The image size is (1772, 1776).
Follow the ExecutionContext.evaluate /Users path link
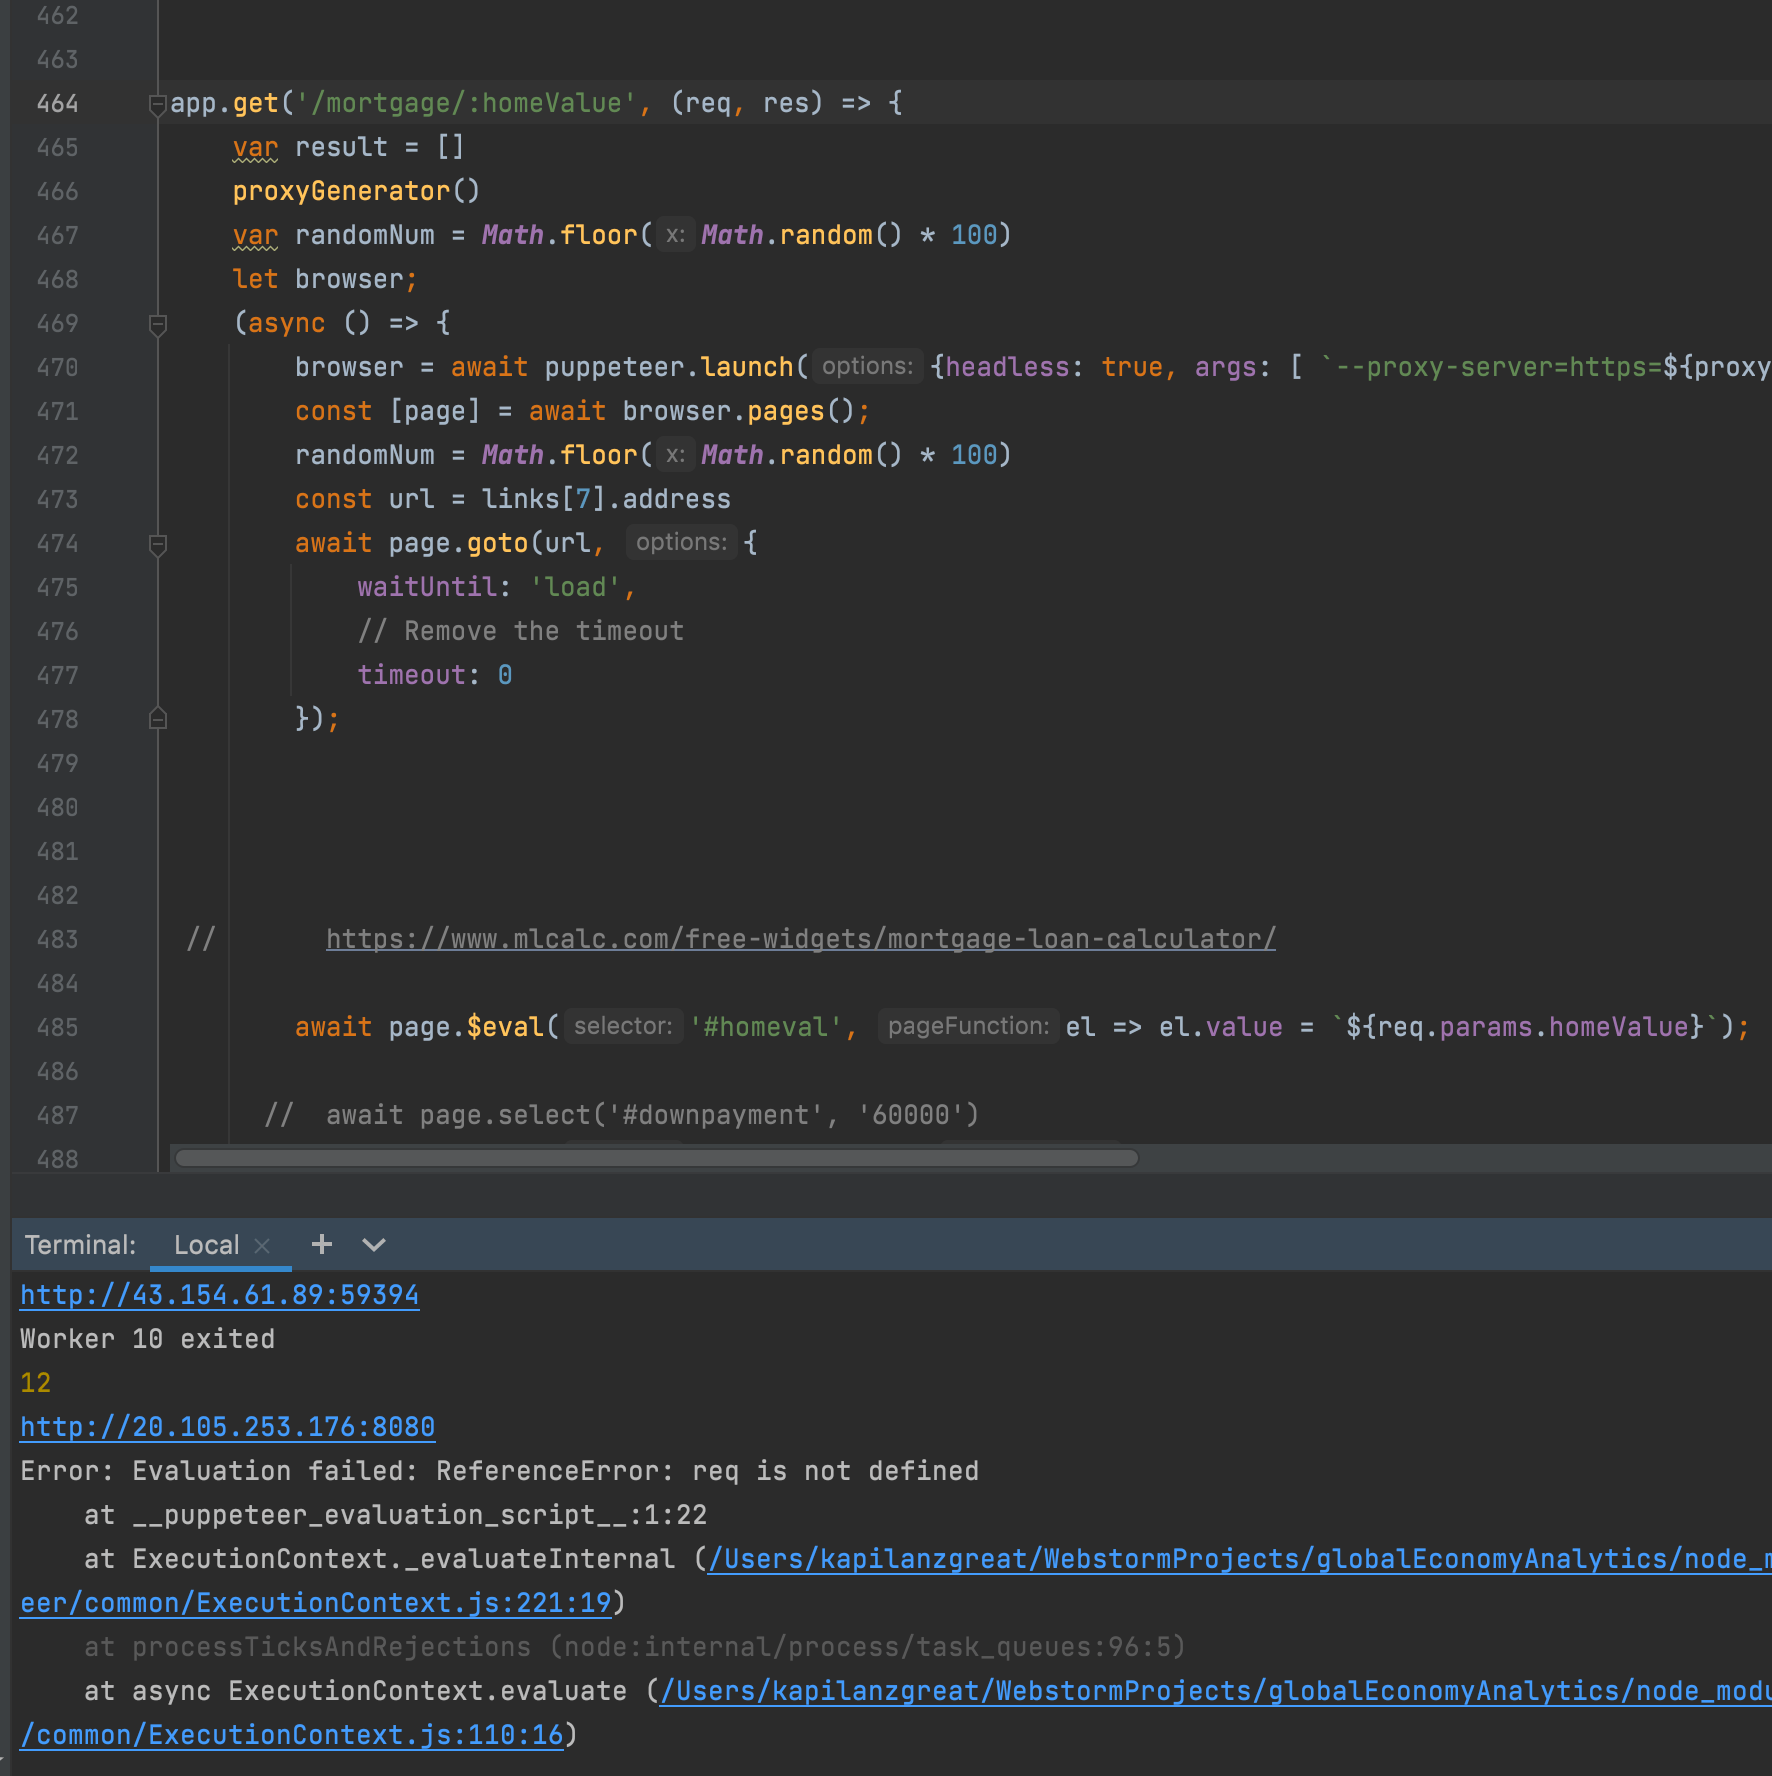pos(1216,1691)
